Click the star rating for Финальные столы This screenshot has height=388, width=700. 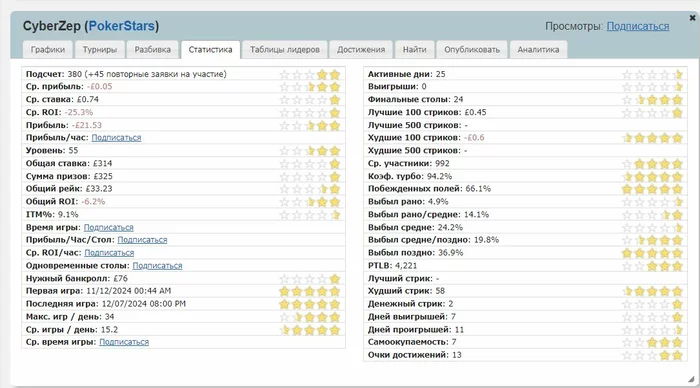652,100
